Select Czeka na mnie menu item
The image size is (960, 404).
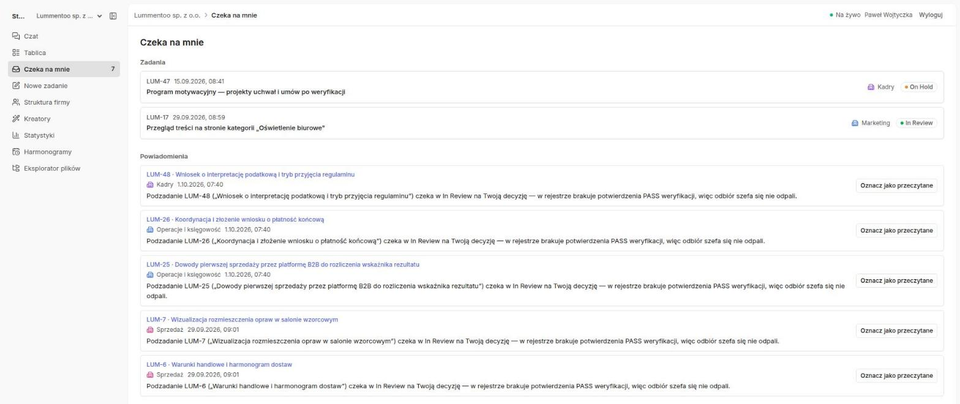tap(64, 69)
